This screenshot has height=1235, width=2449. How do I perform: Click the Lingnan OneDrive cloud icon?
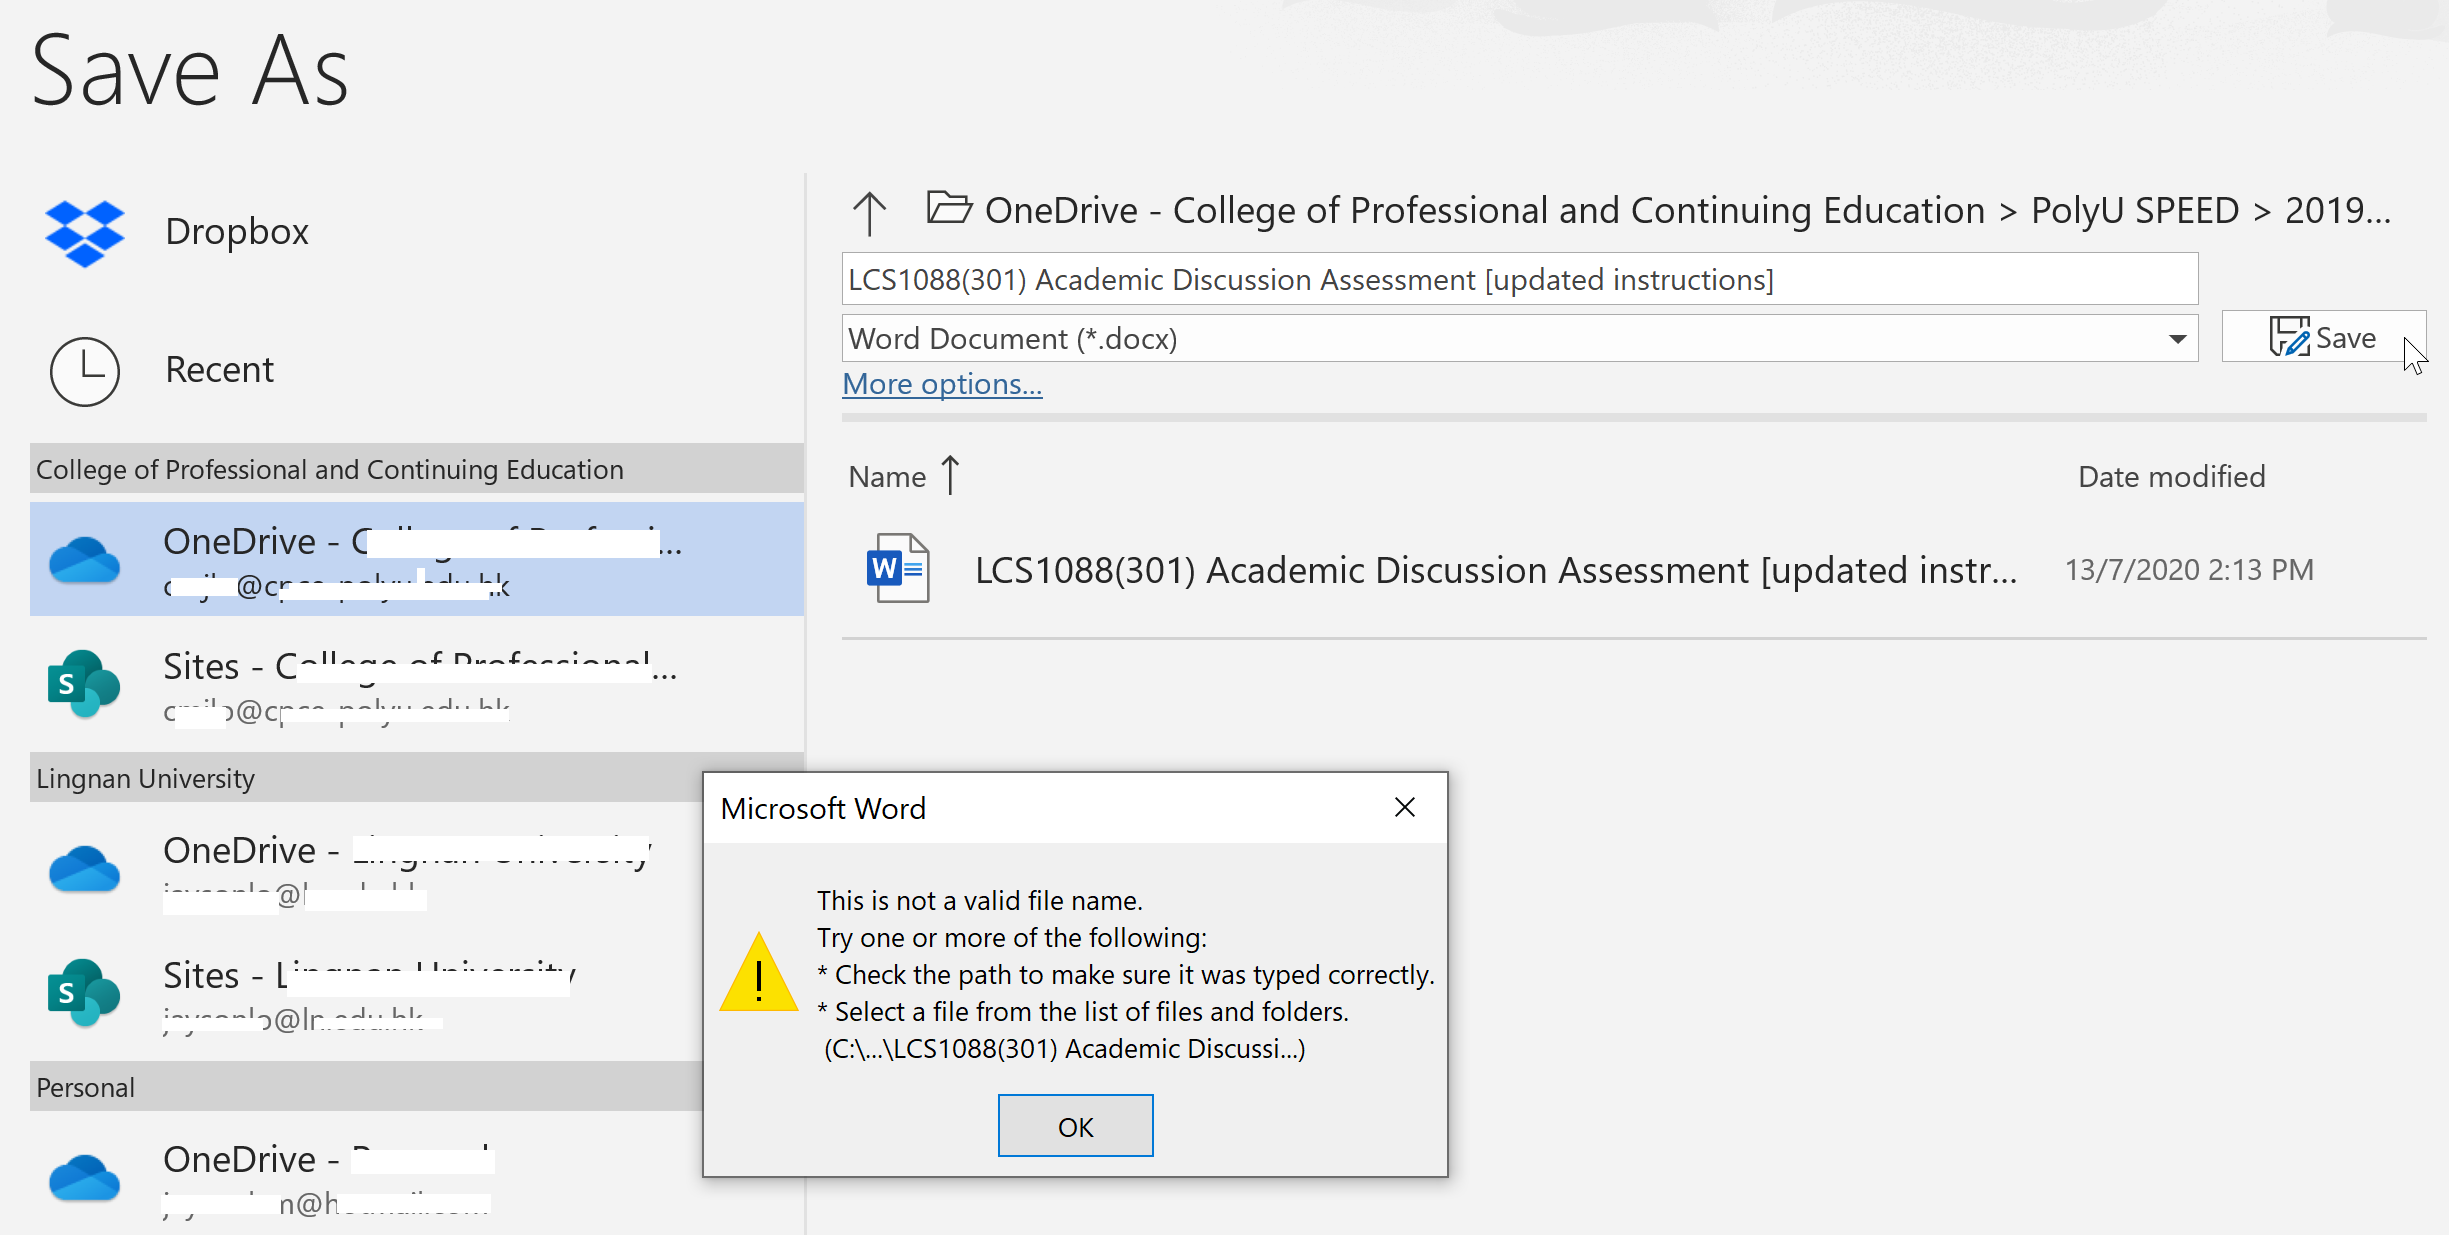(x=85, y=869)
